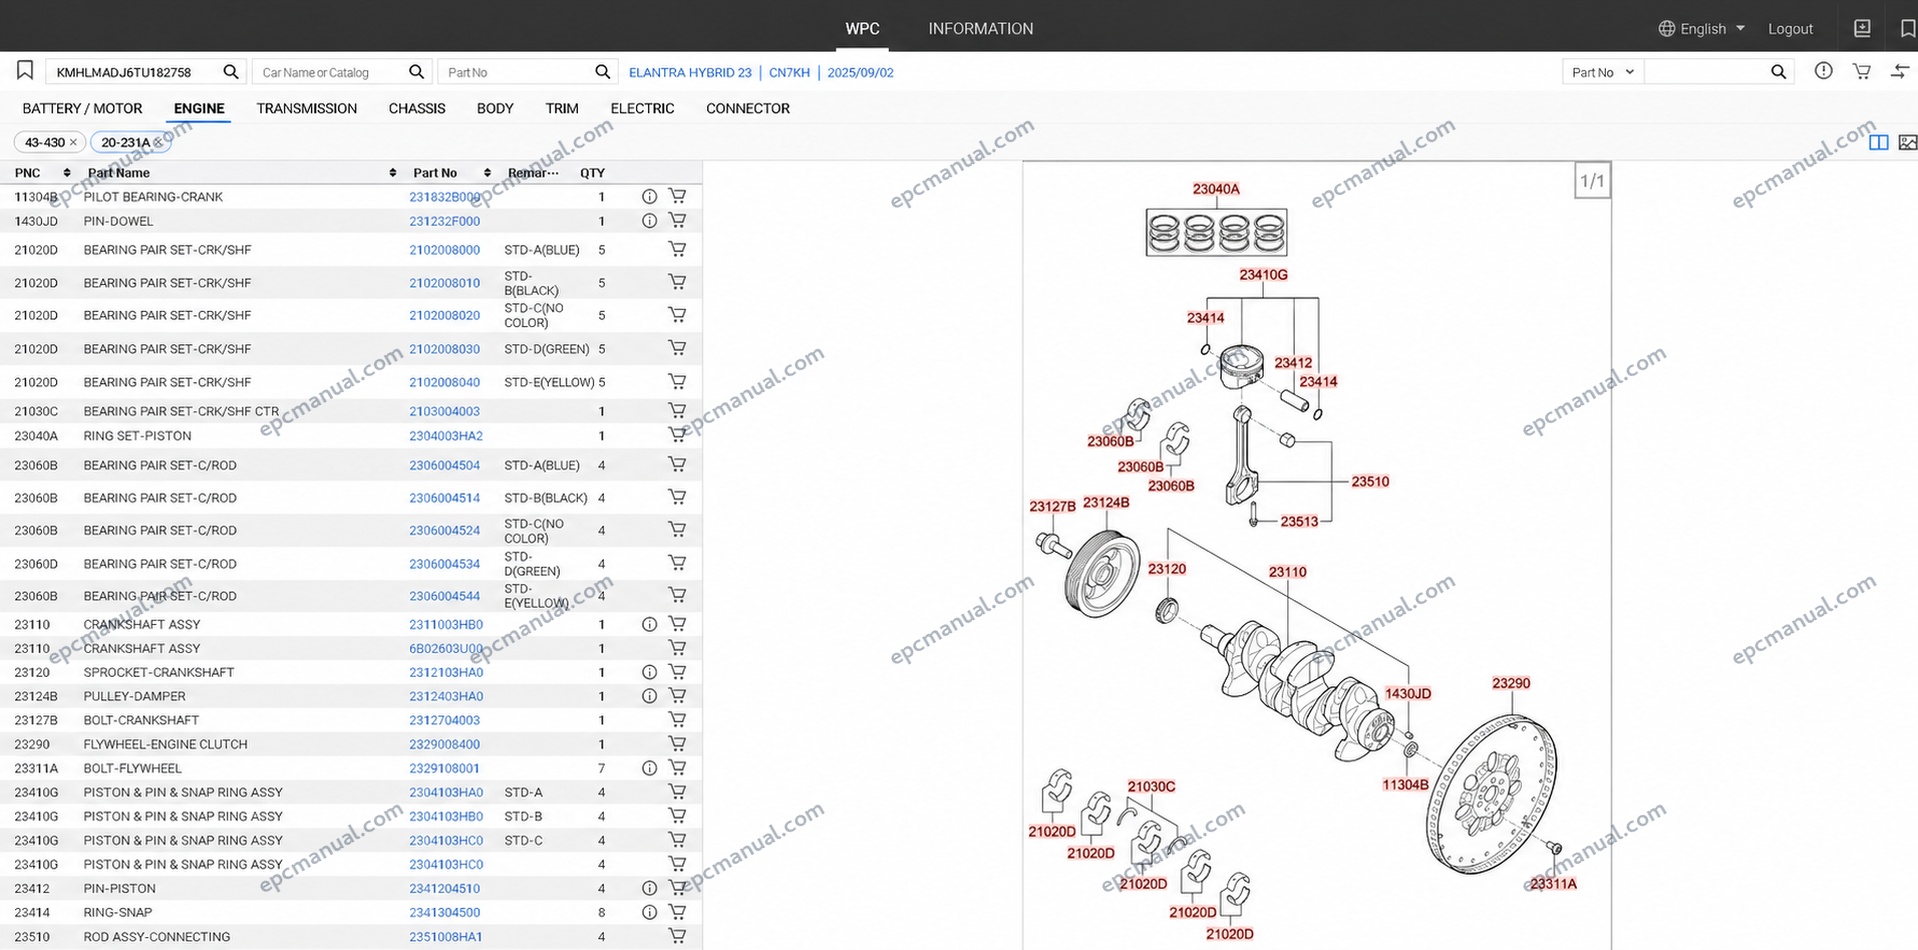Click the Car Name or Catalog field

(x=330, y=72)
